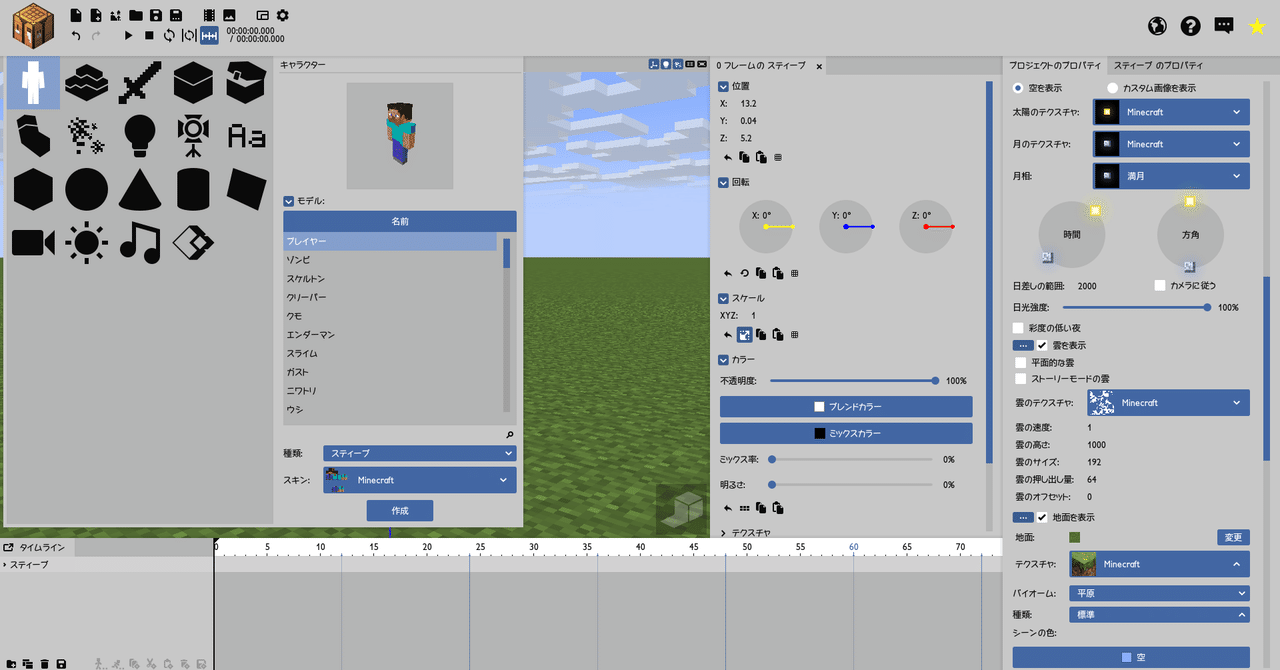Open the 月のテクスチャ dropdown
1280x670 pixels.
coord(1171,144)
